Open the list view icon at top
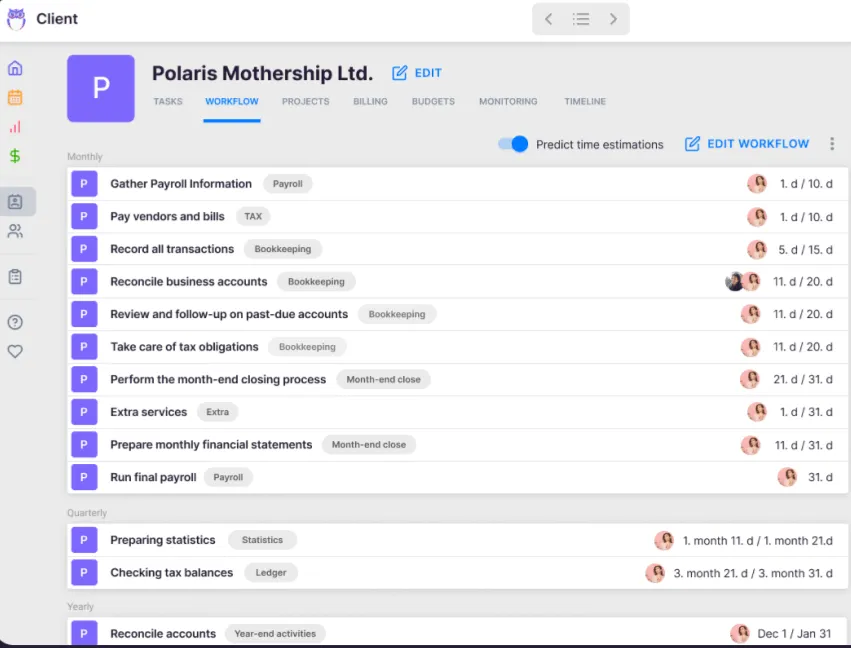 580,18
